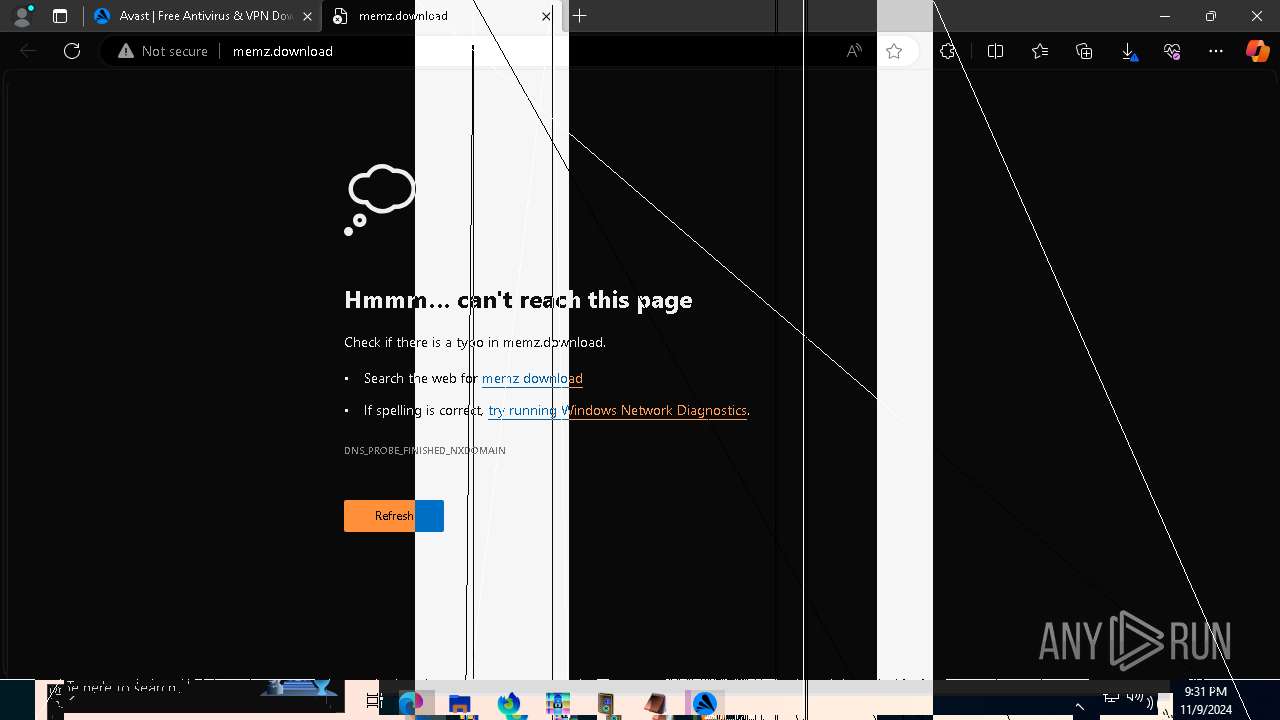This screenshot has height=720, width=1280.
Task: Open the colorful grid app on taskbar
Action: point(558,704)
